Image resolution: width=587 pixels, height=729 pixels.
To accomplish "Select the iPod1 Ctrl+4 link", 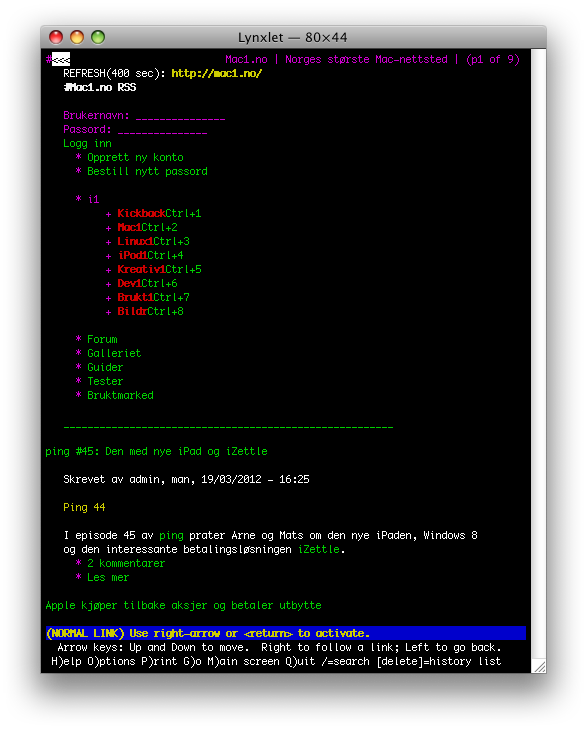I will (x=151, y=255).
